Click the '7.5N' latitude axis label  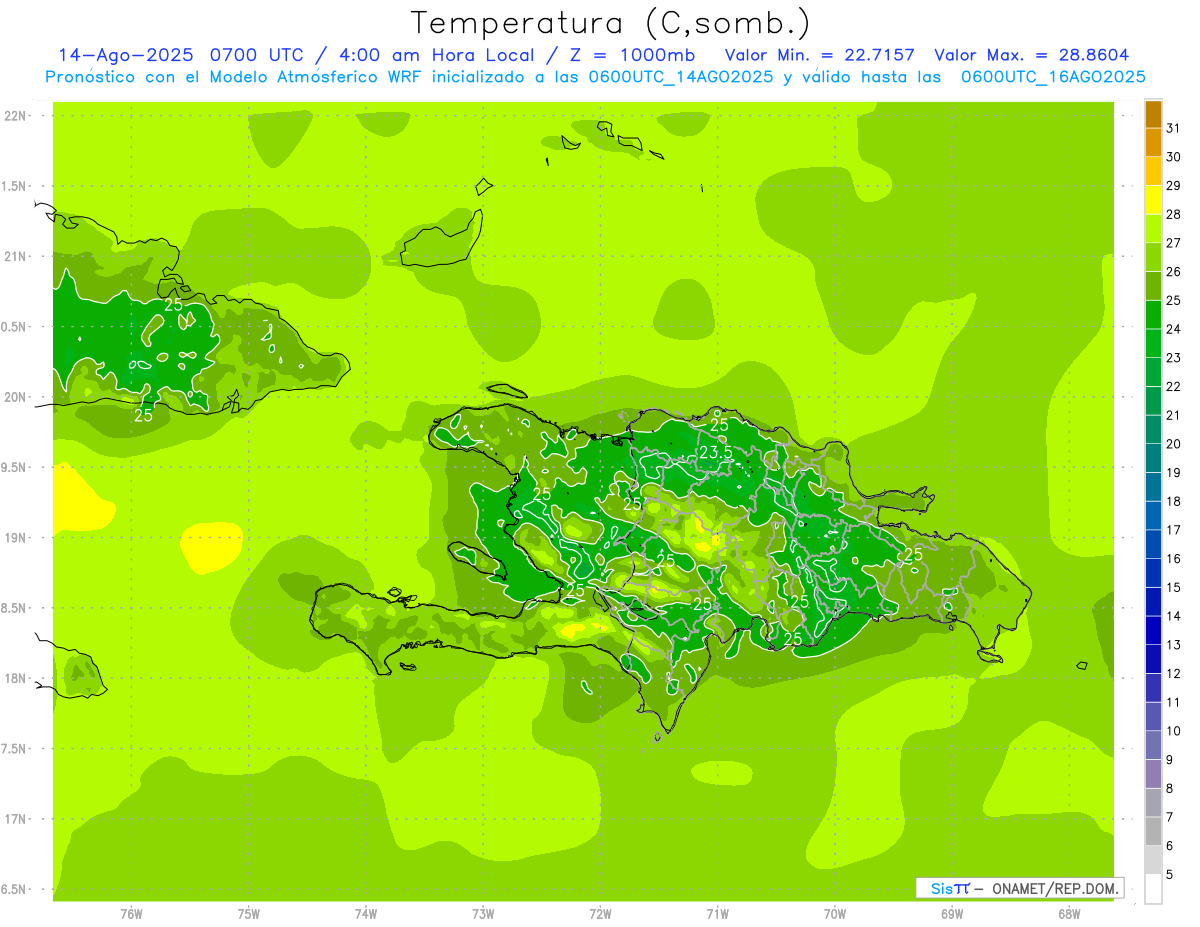15,749
